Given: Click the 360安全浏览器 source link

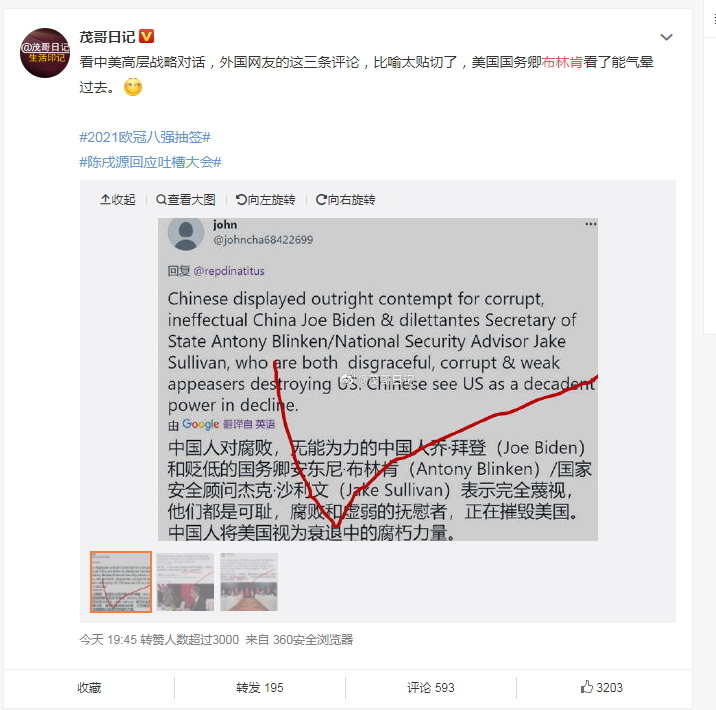Looking at the screenshot, I should (313, 640).
